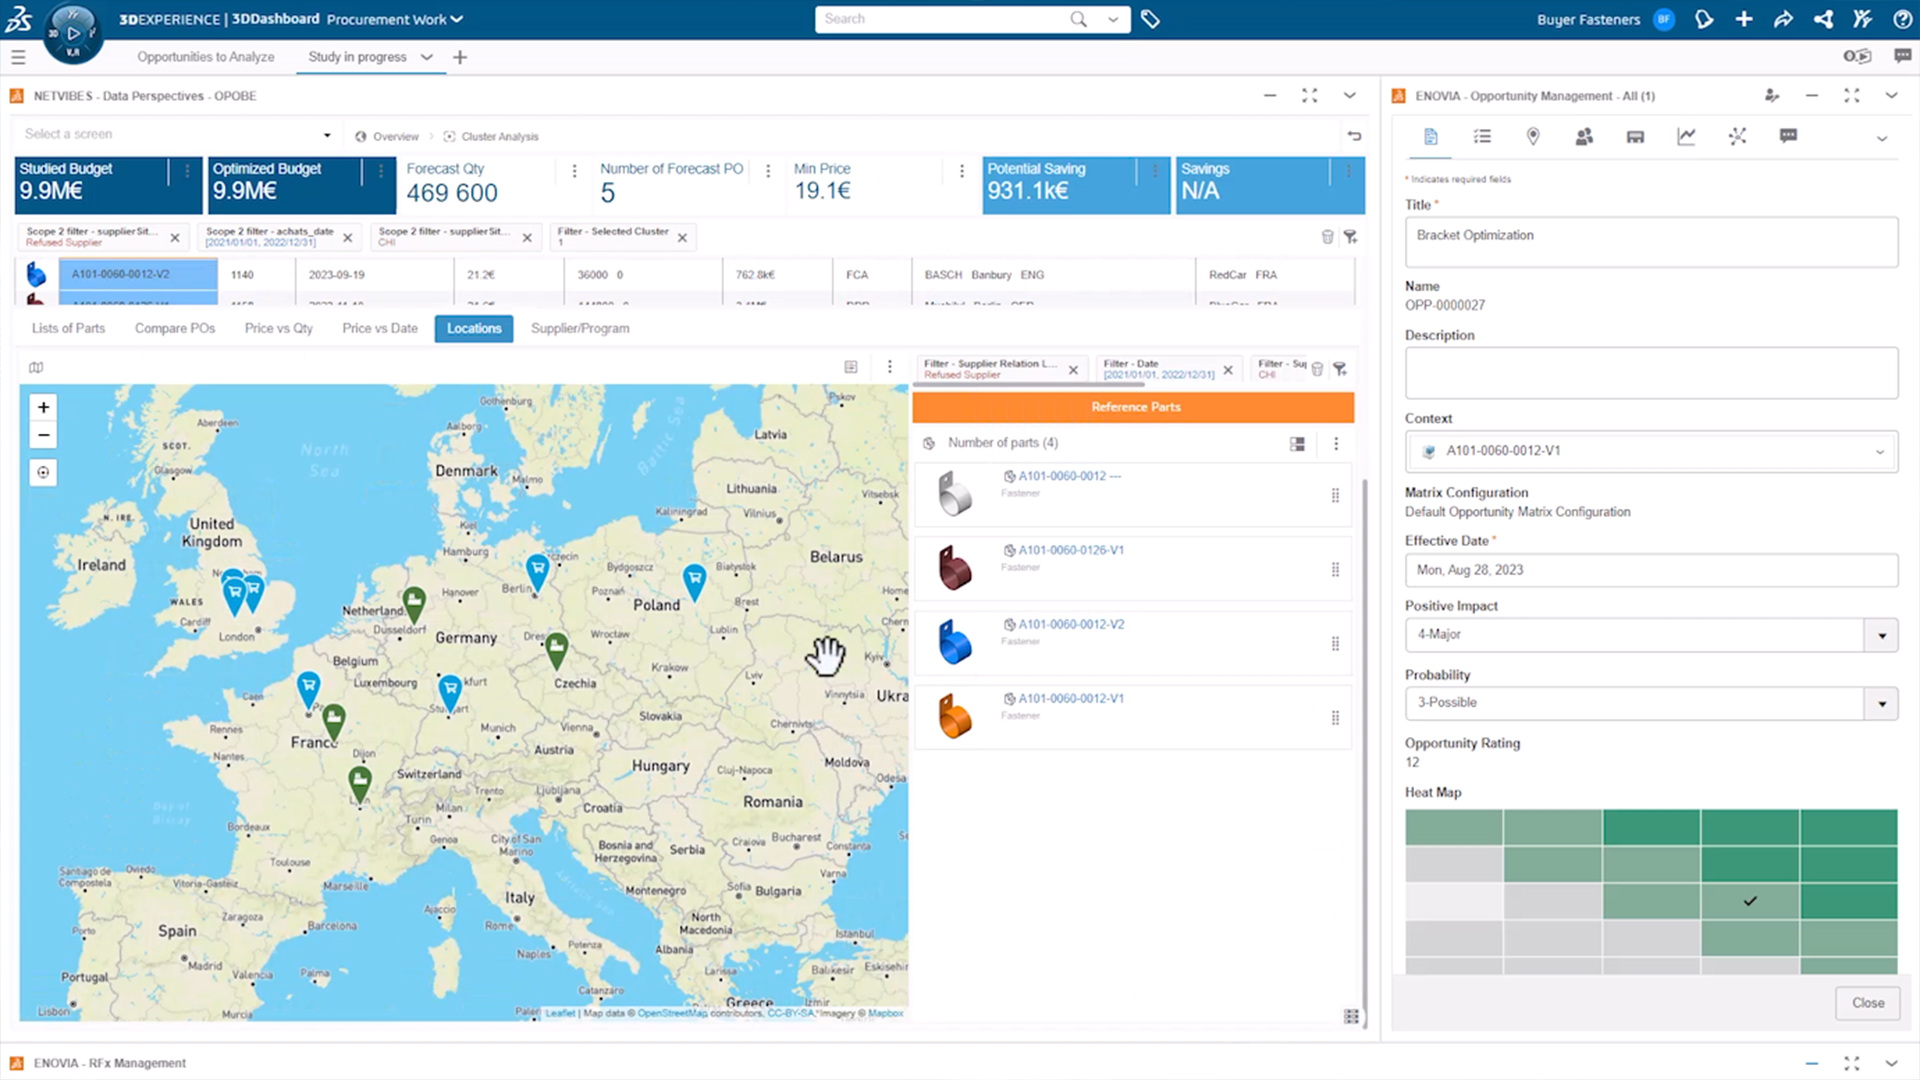Click the map zoom in plus button
Screen dimensions: 1920x1080
(43, 407)
